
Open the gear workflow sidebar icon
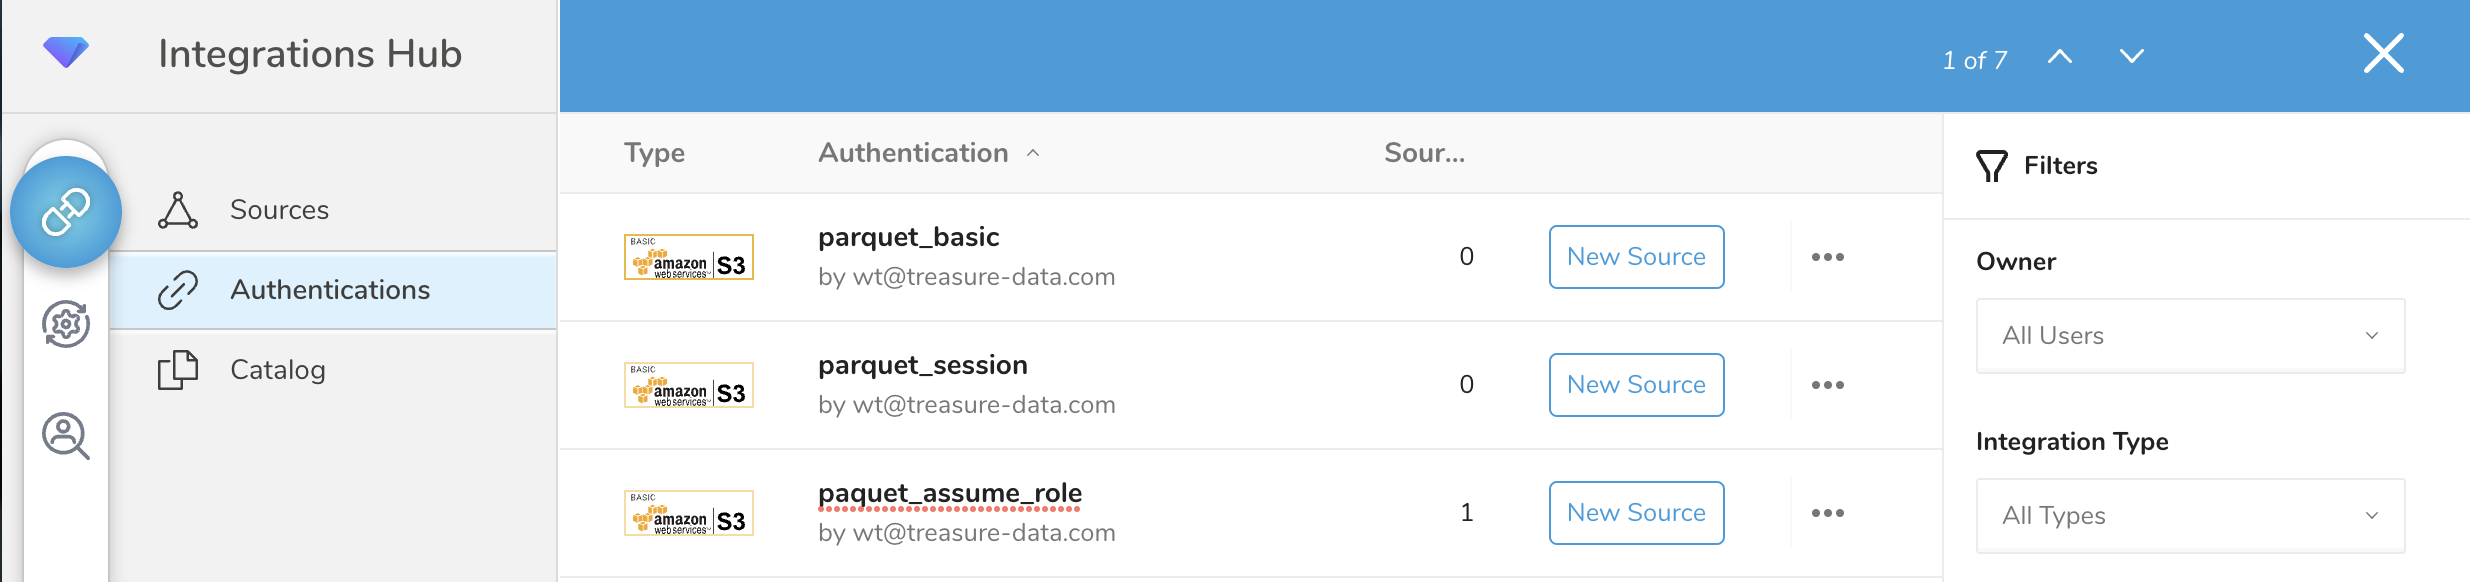[x=66, y=324]
